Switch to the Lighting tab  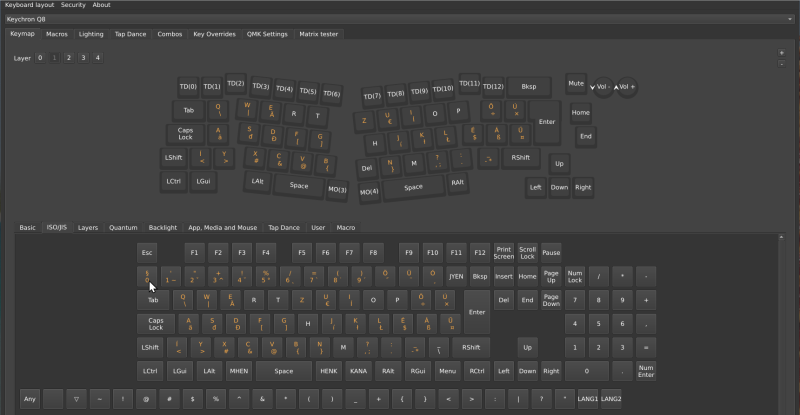click(x=91, y=34)
